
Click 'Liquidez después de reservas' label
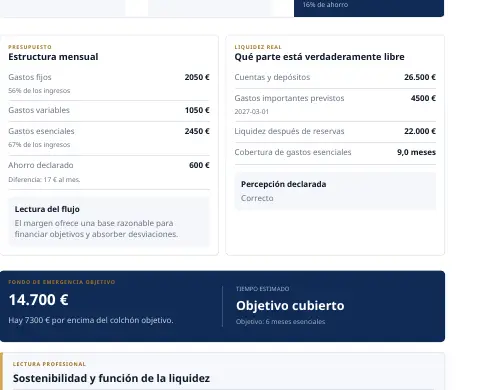(289, 131)
